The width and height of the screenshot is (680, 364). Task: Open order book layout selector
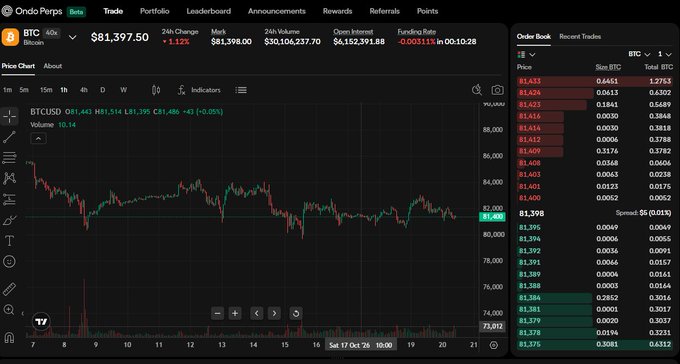526,55
